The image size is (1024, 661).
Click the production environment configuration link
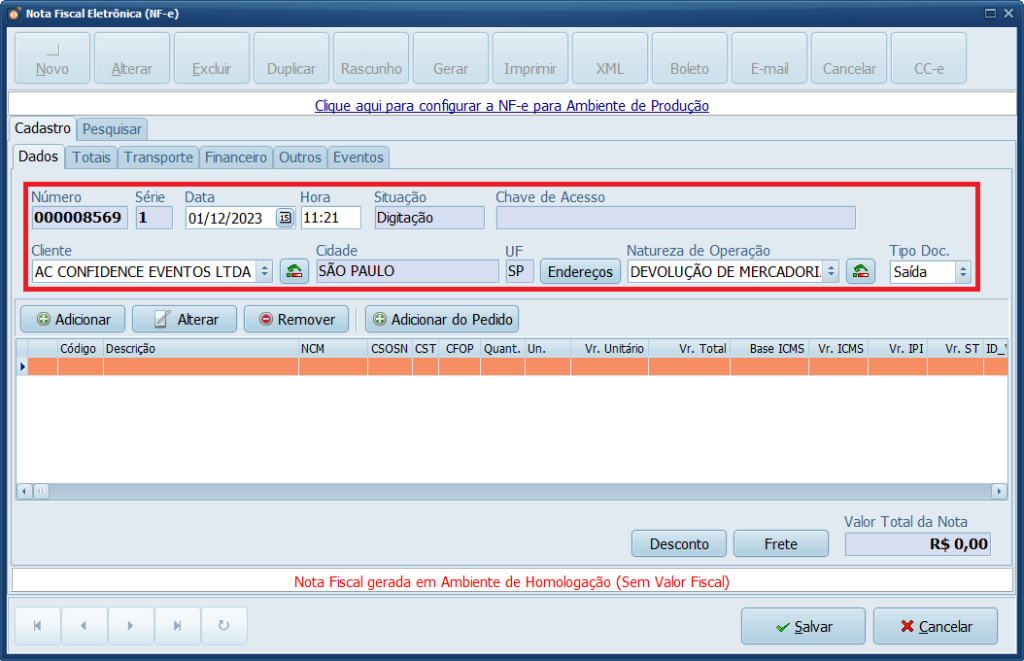pos(512,105)
